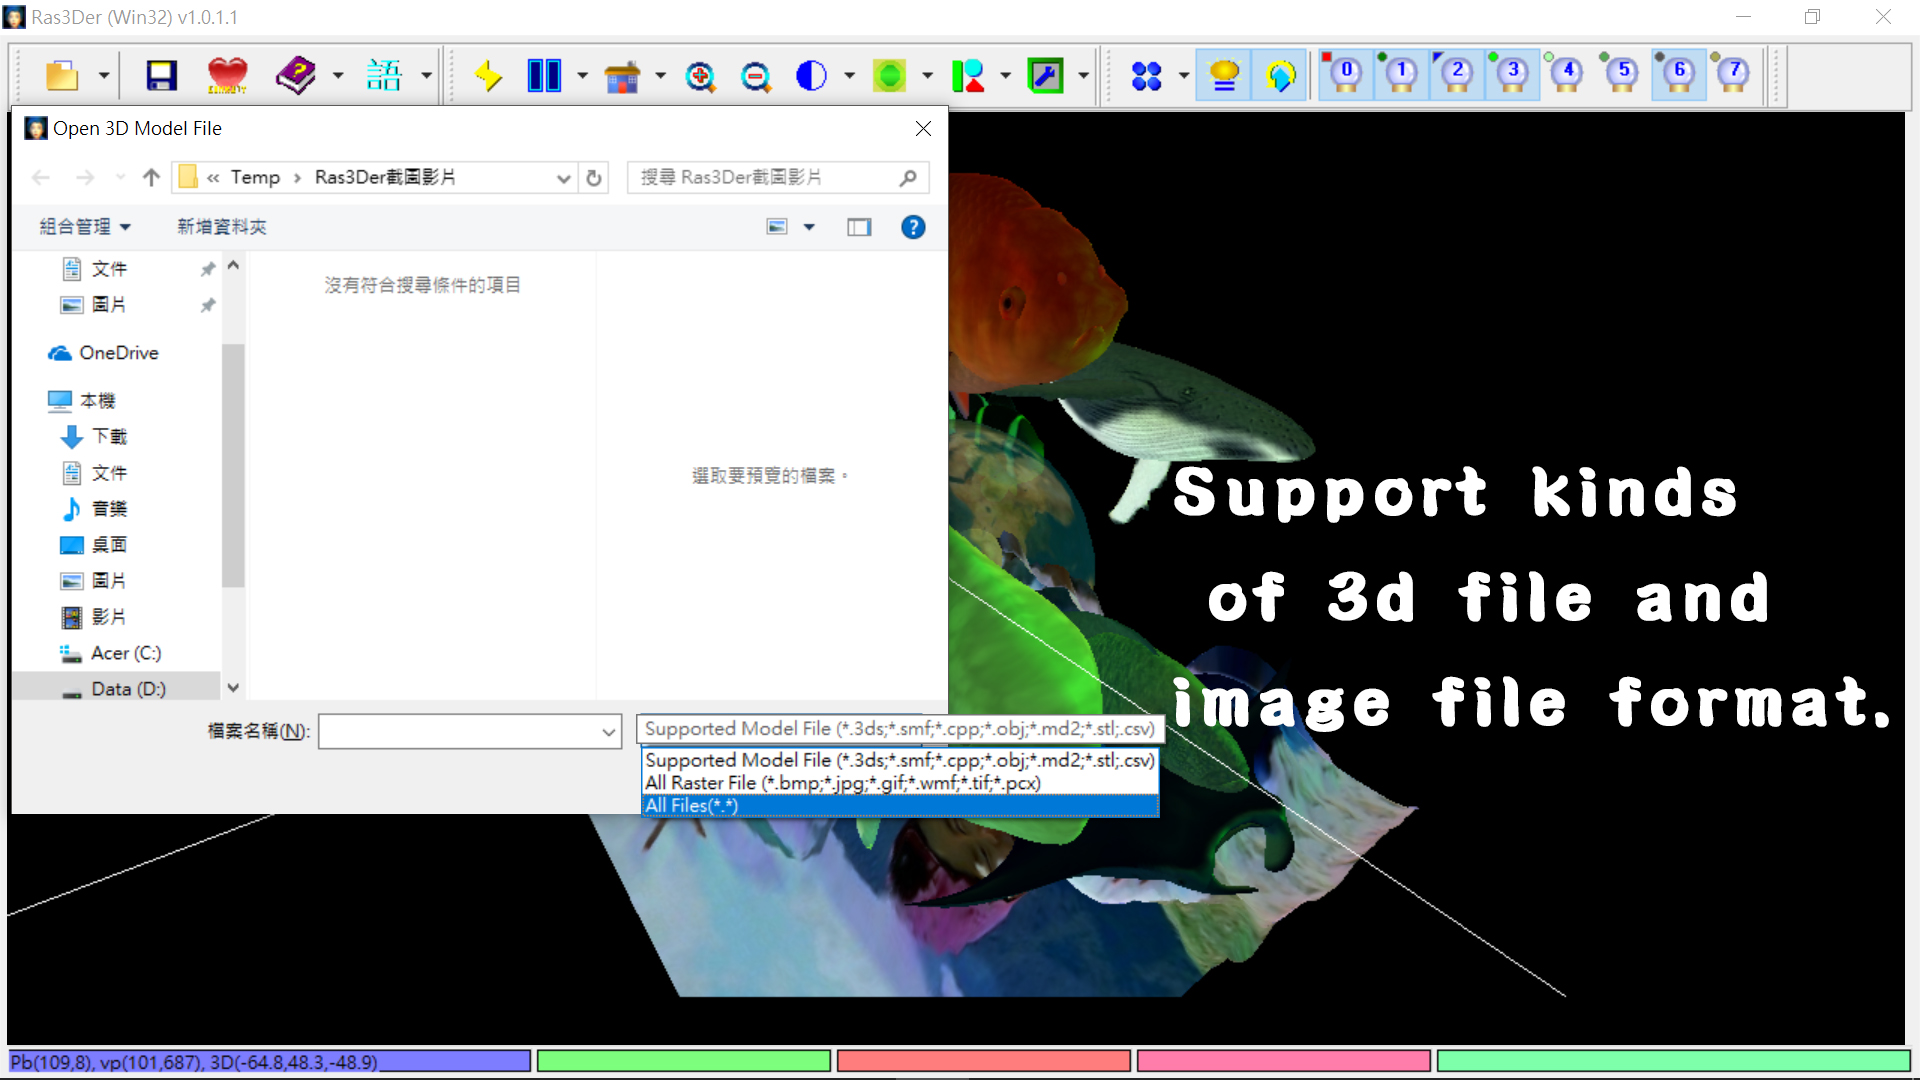The image size is (1920, 1080).
Task: Click the red heart icon
Action: pyautogui.click(x=227, y=76)
